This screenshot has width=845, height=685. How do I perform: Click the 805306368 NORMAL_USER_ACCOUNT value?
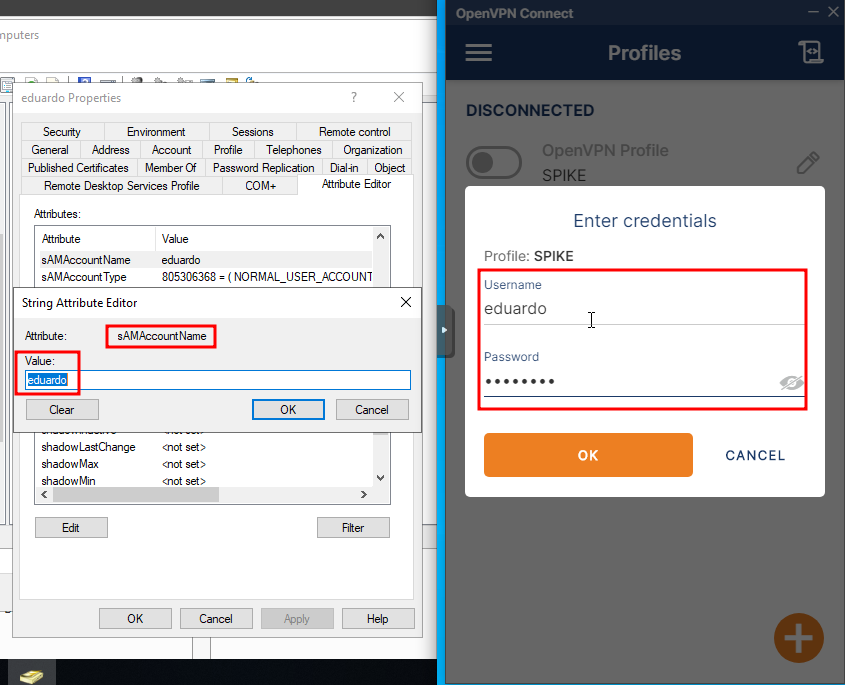(x=267, y=277)
